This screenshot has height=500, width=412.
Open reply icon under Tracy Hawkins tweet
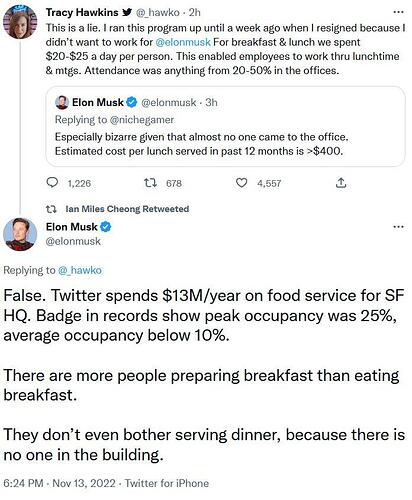52,183
